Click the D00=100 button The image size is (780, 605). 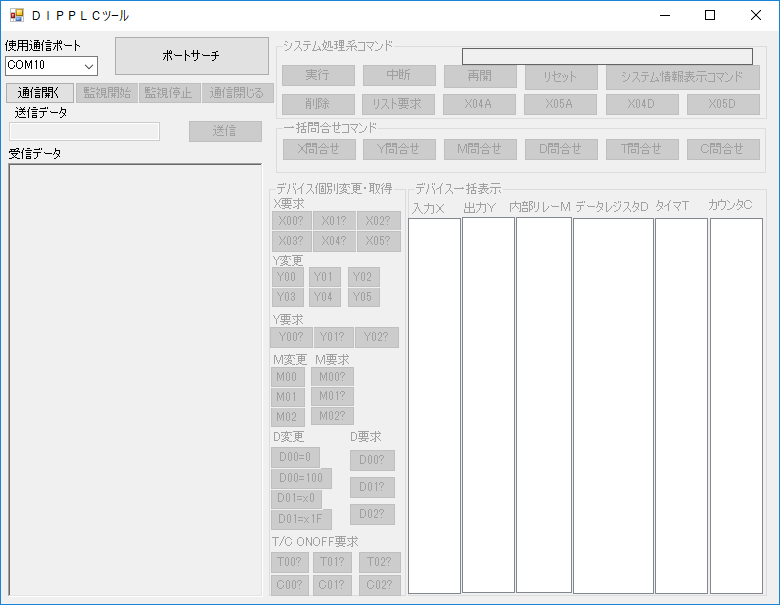click(301, 478)
